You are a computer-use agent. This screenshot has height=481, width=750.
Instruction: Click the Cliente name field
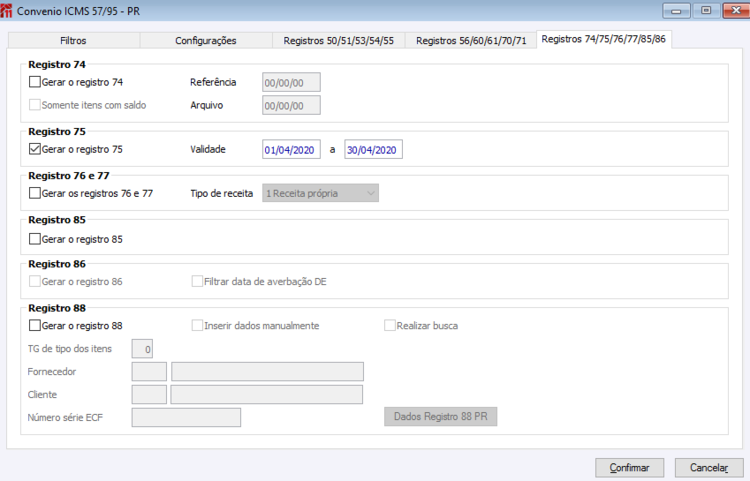click(267, 394)
